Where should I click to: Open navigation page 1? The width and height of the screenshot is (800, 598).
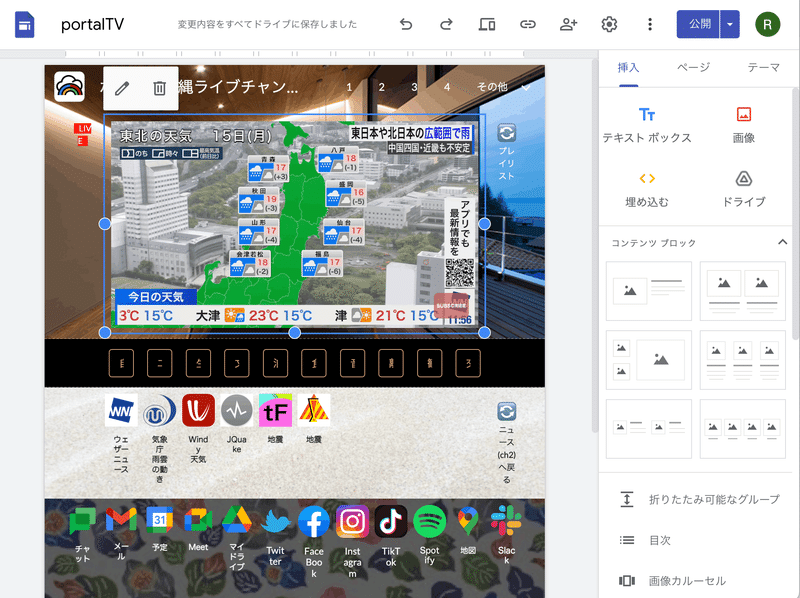(349, 87)
